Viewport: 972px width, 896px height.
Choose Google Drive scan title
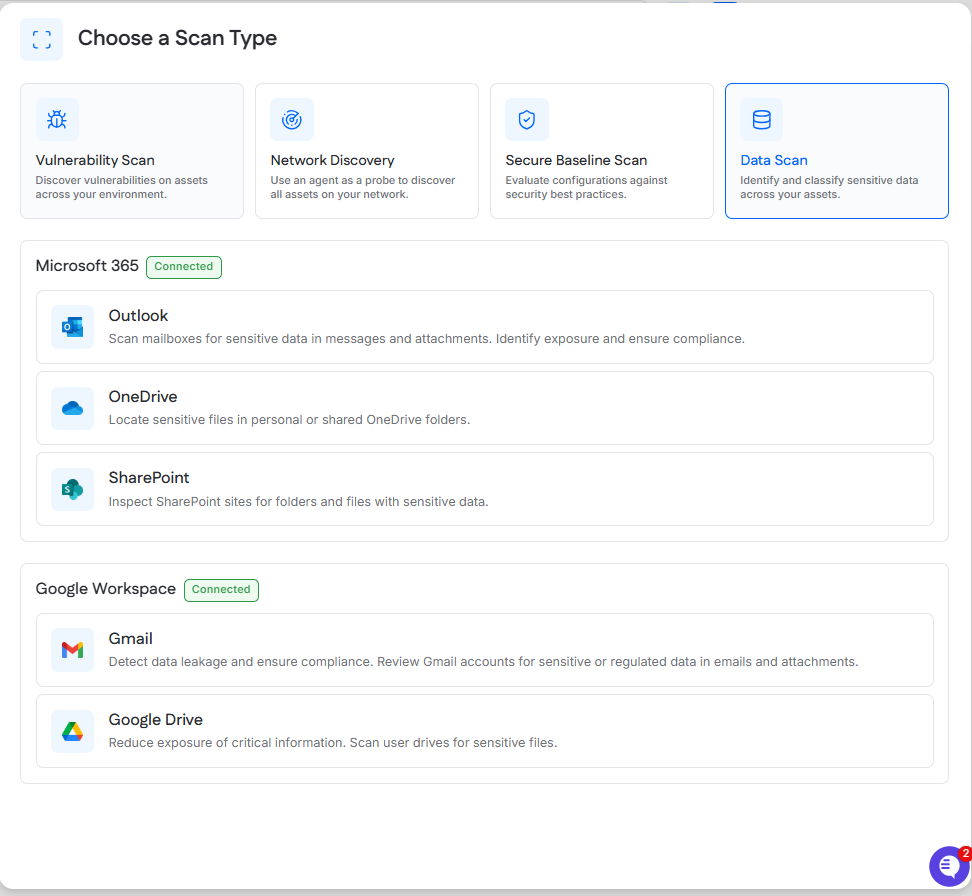tap(156, 719)
